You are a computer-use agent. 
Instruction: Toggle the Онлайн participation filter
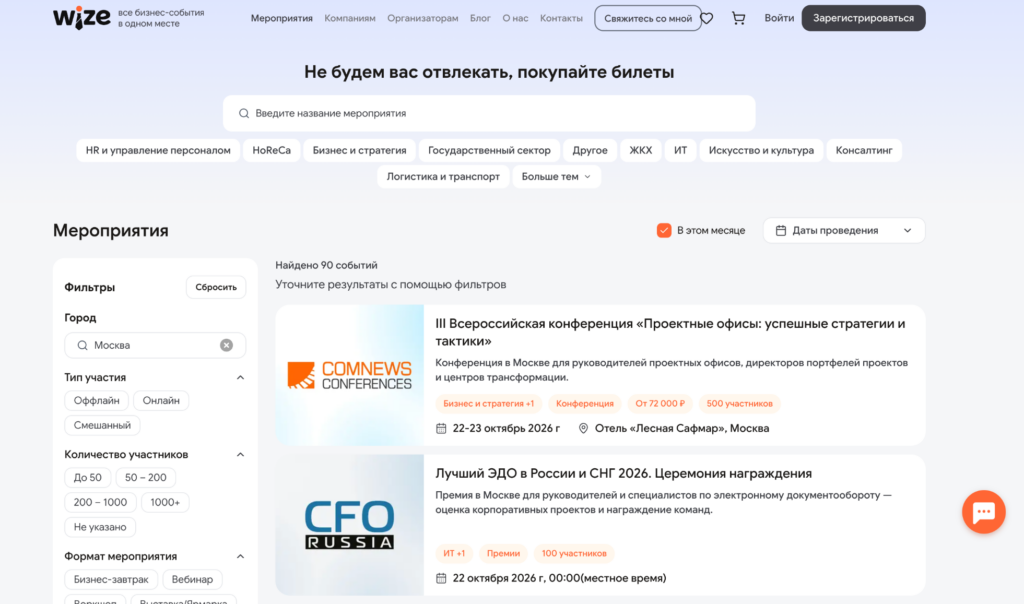click(x=161, y=401)
